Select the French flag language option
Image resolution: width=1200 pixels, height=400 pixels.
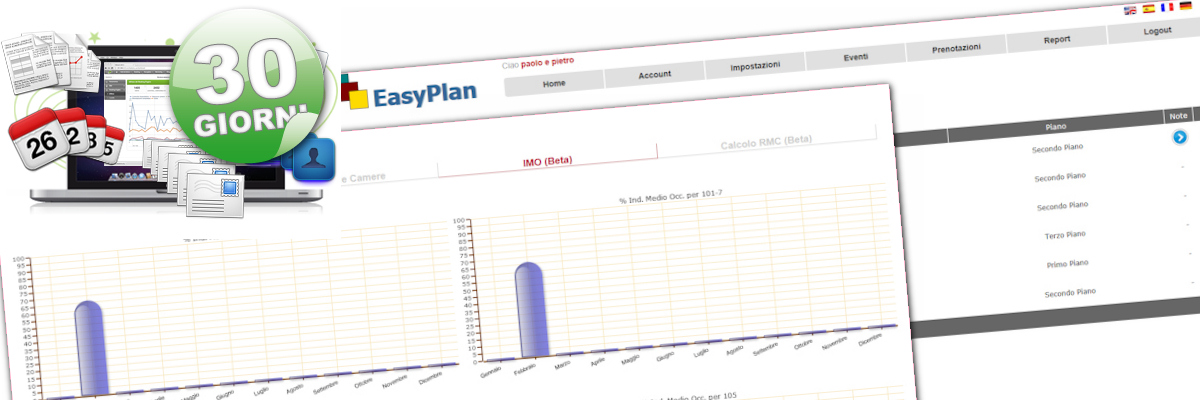[1166, 7]
